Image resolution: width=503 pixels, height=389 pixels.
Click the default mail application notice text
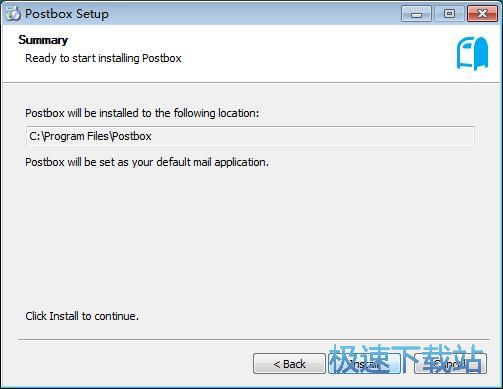pyautogui.click(x=147, y=162)
